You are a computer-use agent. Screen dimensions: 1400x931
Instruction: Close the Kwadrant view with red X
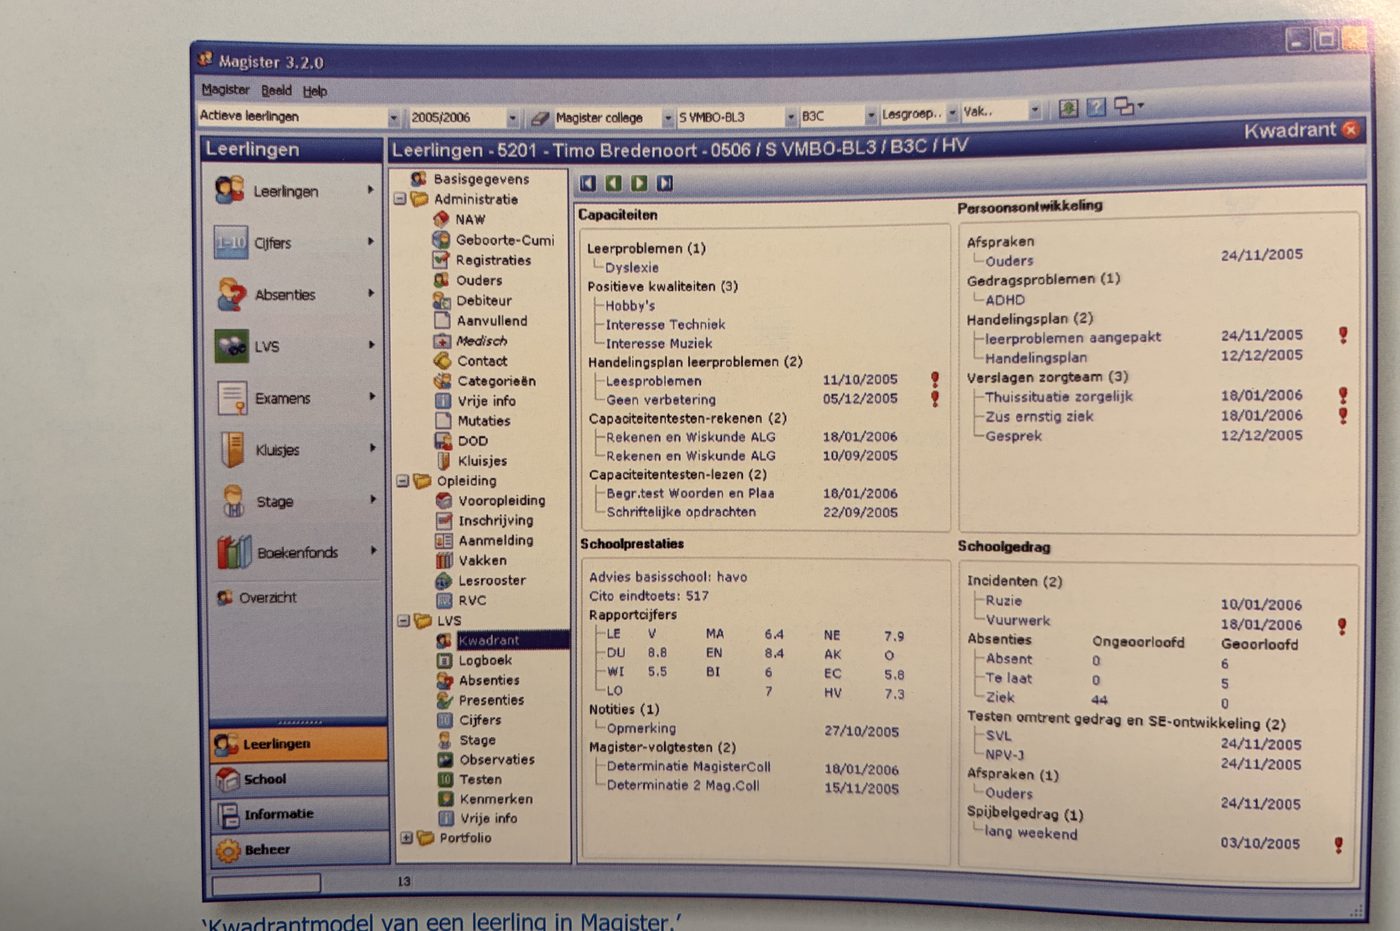pyautogui.click(x=1351, y=129)
